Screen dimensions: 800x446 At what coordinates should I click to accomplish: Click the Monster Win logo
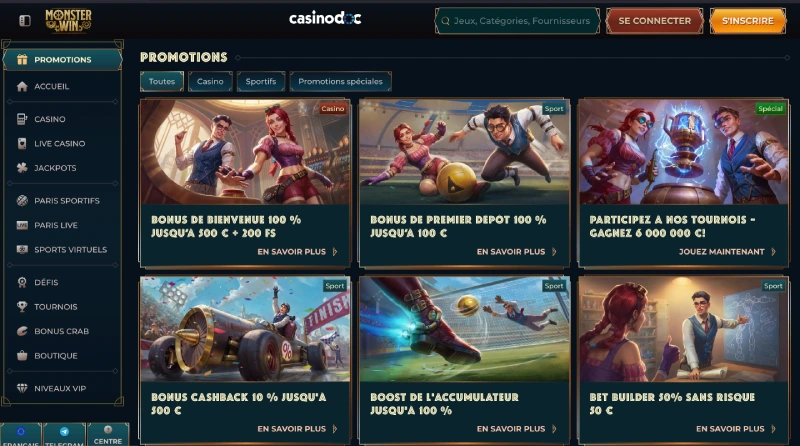tap(68, 20)
